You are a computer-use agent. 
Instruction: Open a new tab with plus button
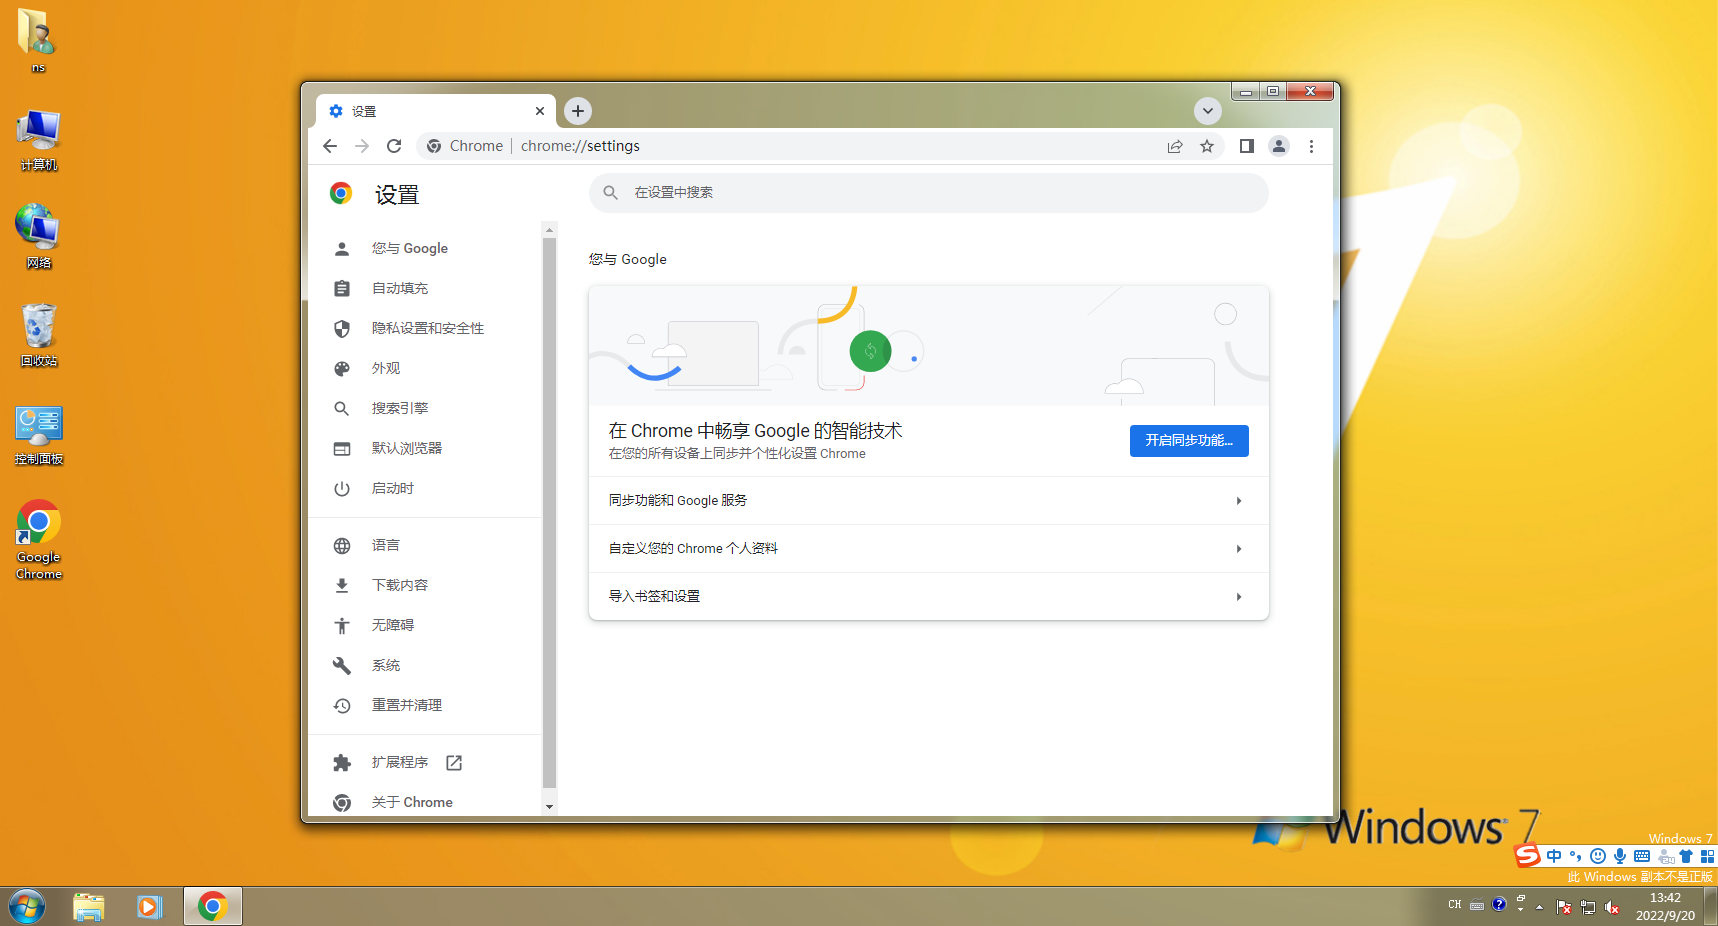point(578,111)
